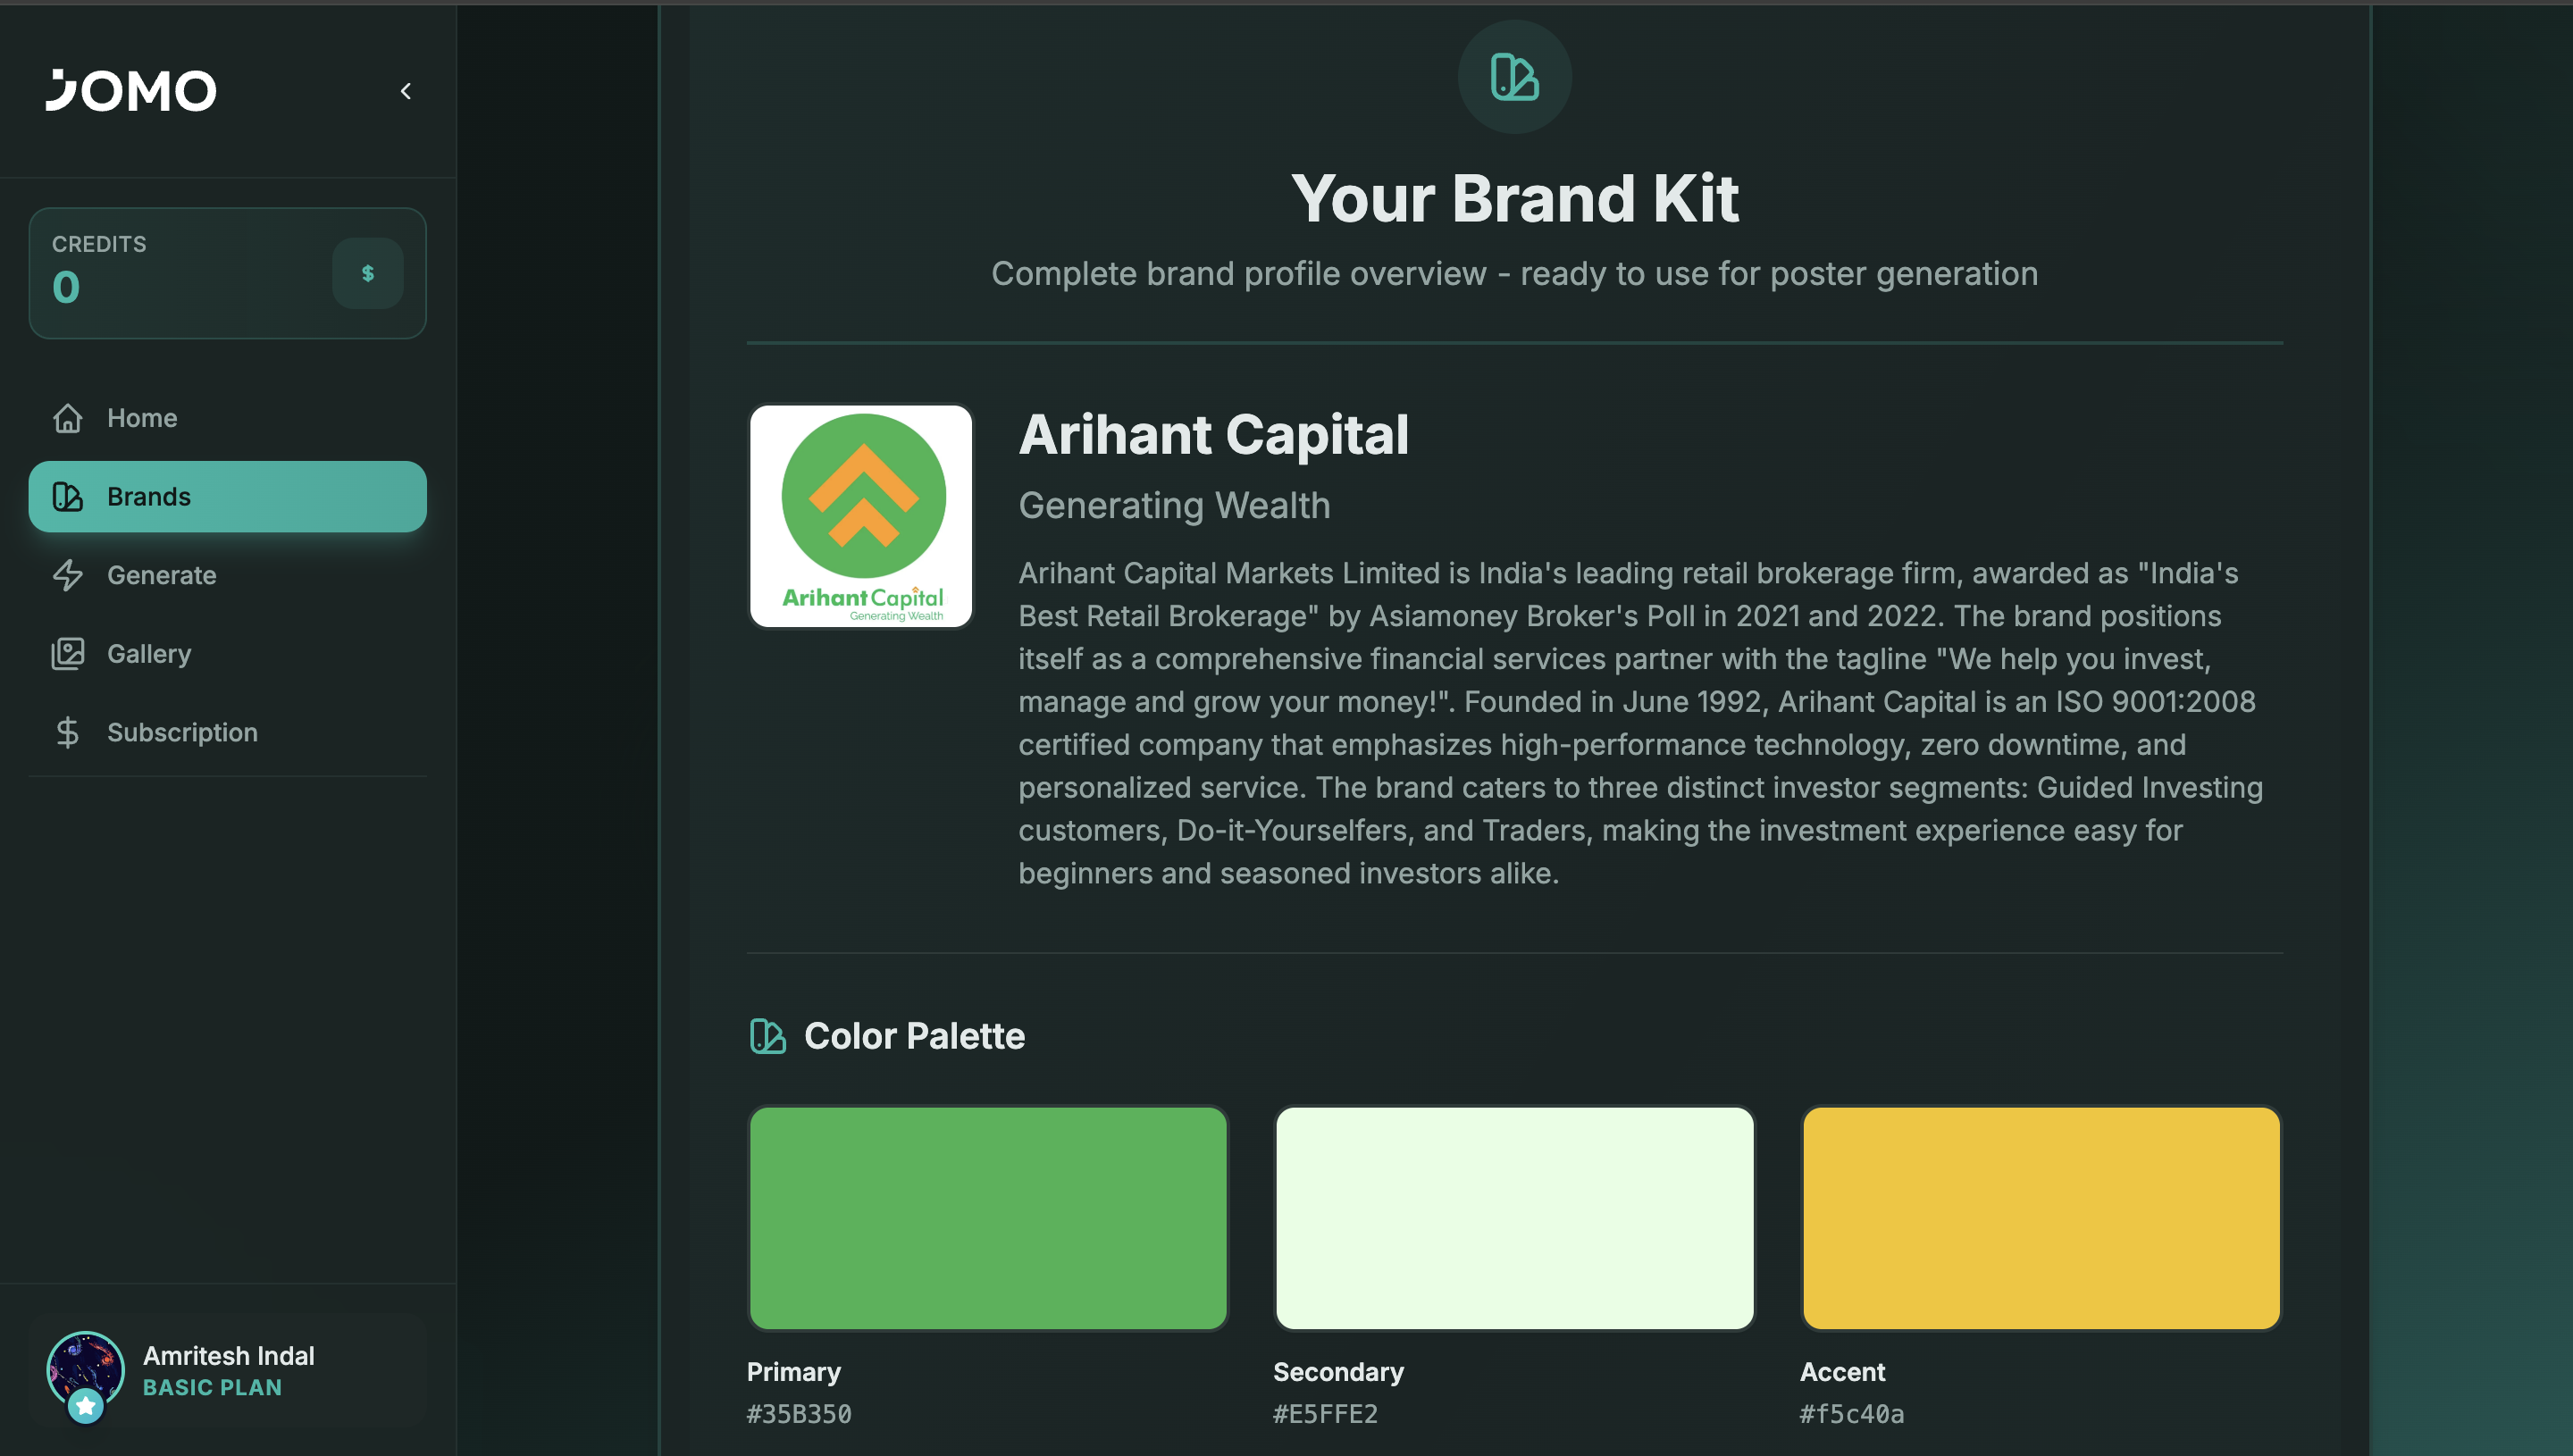Click the Amritesh Indal profile avatar
The width and height of the screenshot is (2573, 1456).
click(x=85, y=1371)
